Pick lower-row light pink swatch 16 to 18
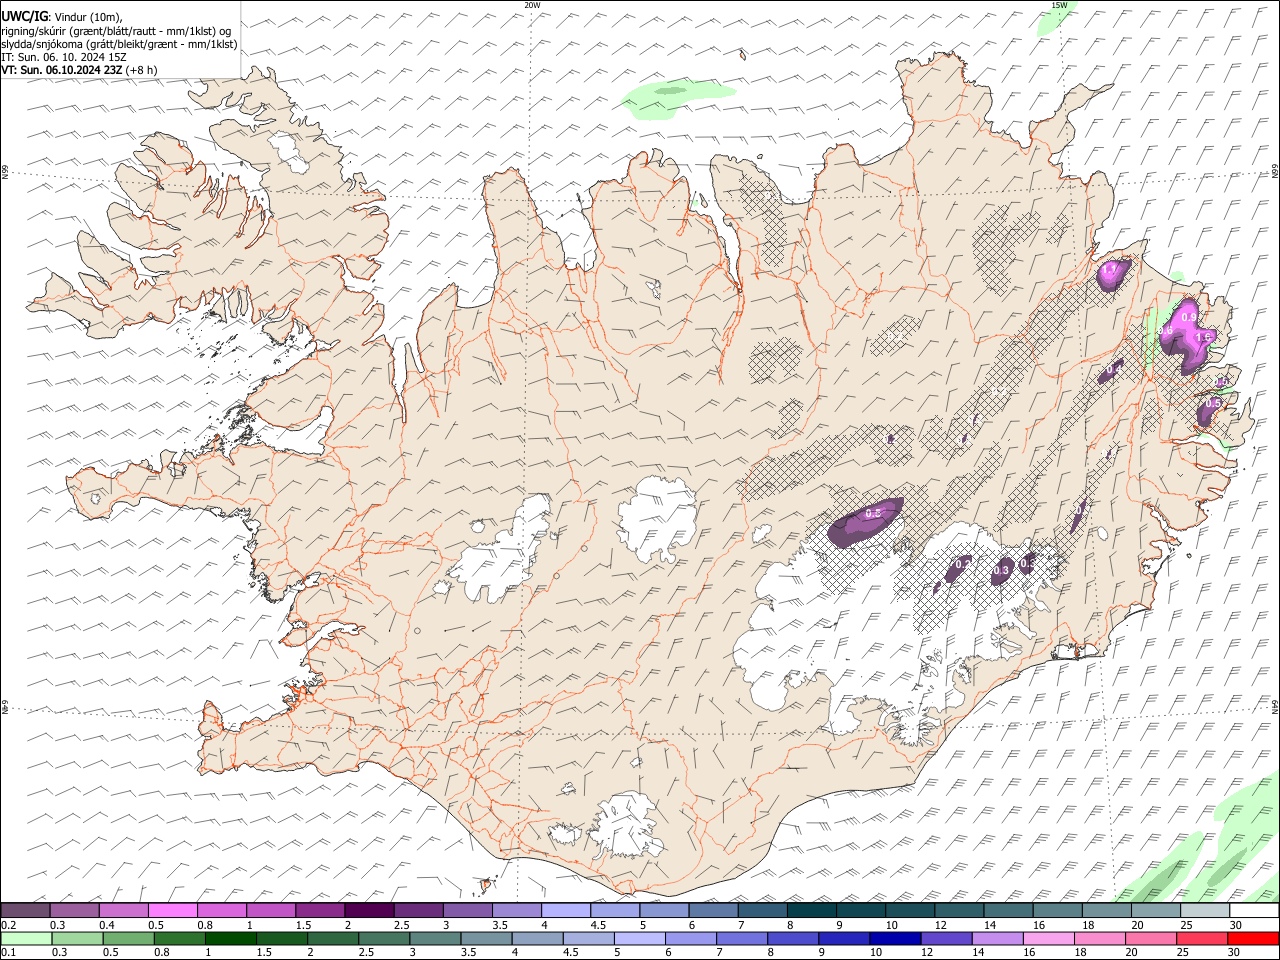The height and width of the screenshot is (960, 1280). click(x=1047, y=938)
